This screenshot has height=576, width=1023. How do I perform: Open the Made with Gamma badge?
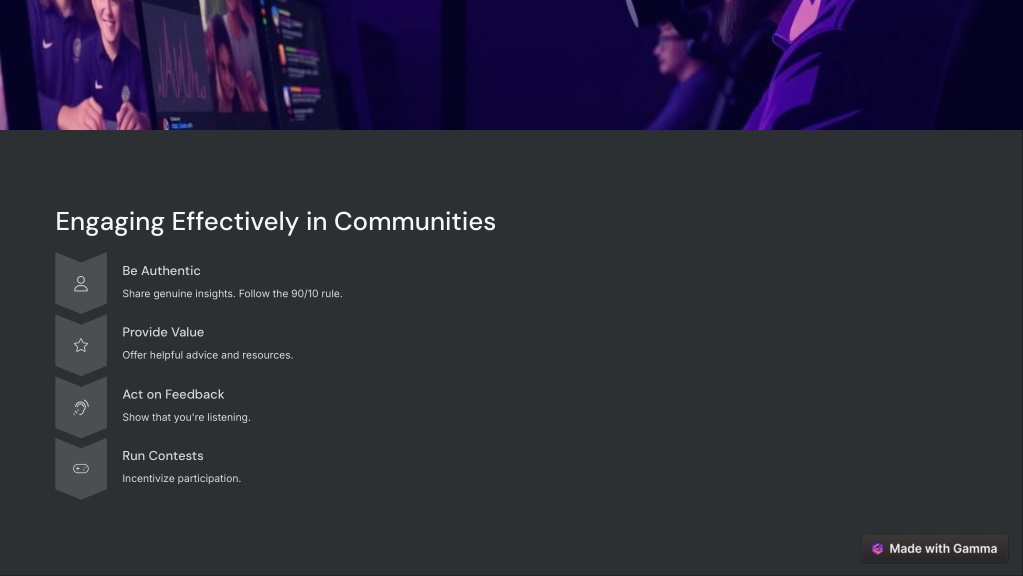click(934, 549)
